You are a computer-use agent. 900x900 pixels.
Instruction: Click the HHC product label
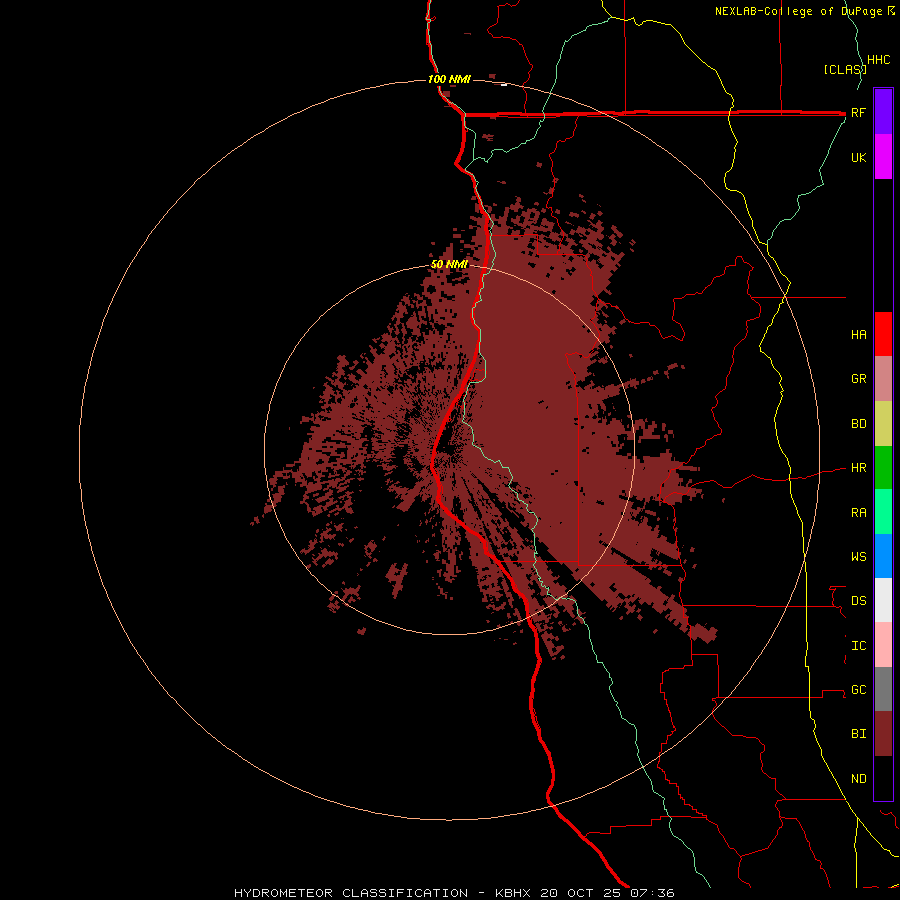click(878, 60)
